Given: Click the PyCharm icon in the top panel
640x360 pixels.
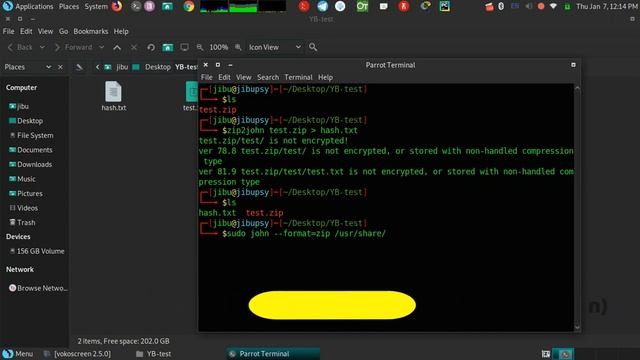Looking at the screenshot, I should tap(445, 6).
